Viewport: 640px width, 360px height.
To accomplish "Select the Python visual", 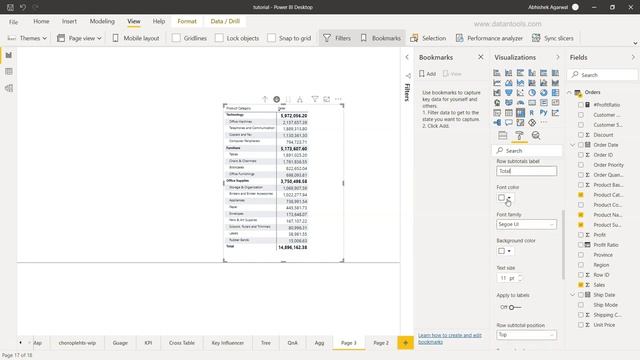I will point(544,113).
